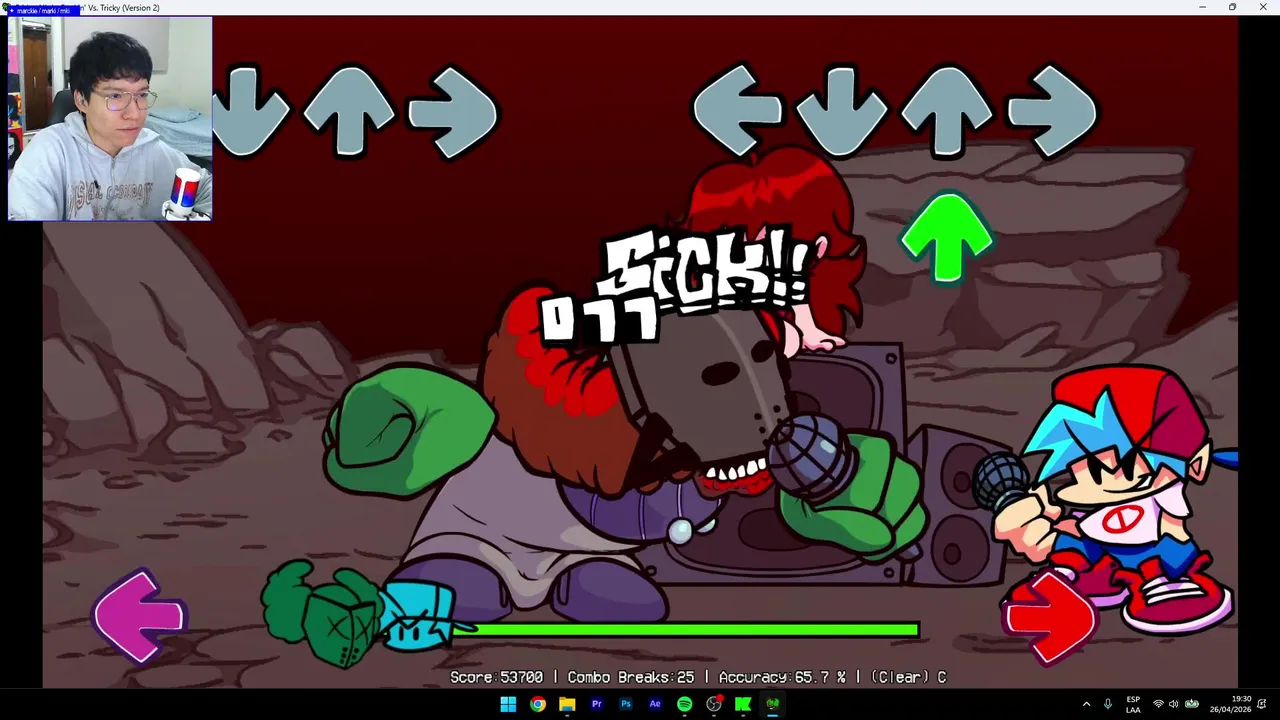Click the battery status tray icon
1280x720 pixels.
[x=1192, y=704]
